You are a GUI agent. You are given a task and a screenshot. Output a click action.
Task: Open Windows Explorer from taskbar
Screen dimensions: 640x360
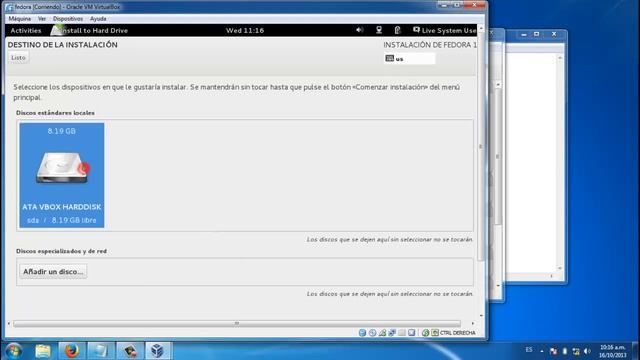point(42,351)
